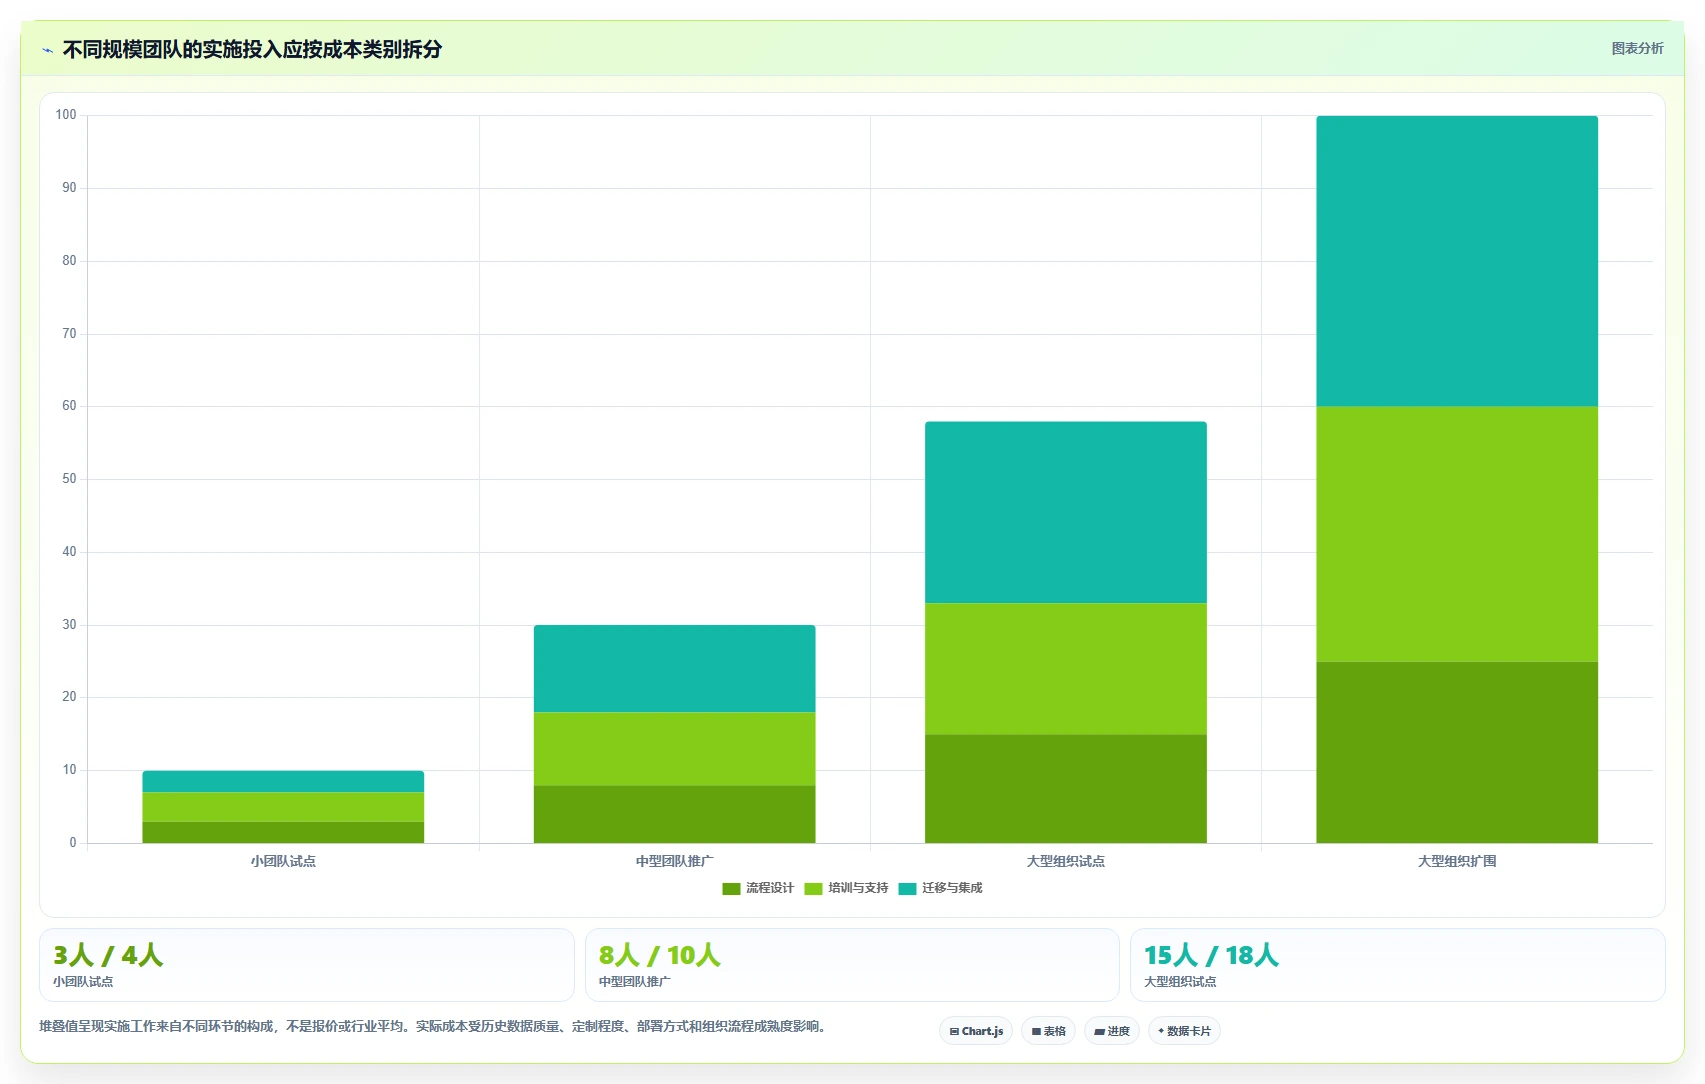Image resolution: width=1705 pixels, height=1084 pixels.
Task: Click the 大型组织扩围 dark green 流程设计 segment
Action: coord(1457,752)
